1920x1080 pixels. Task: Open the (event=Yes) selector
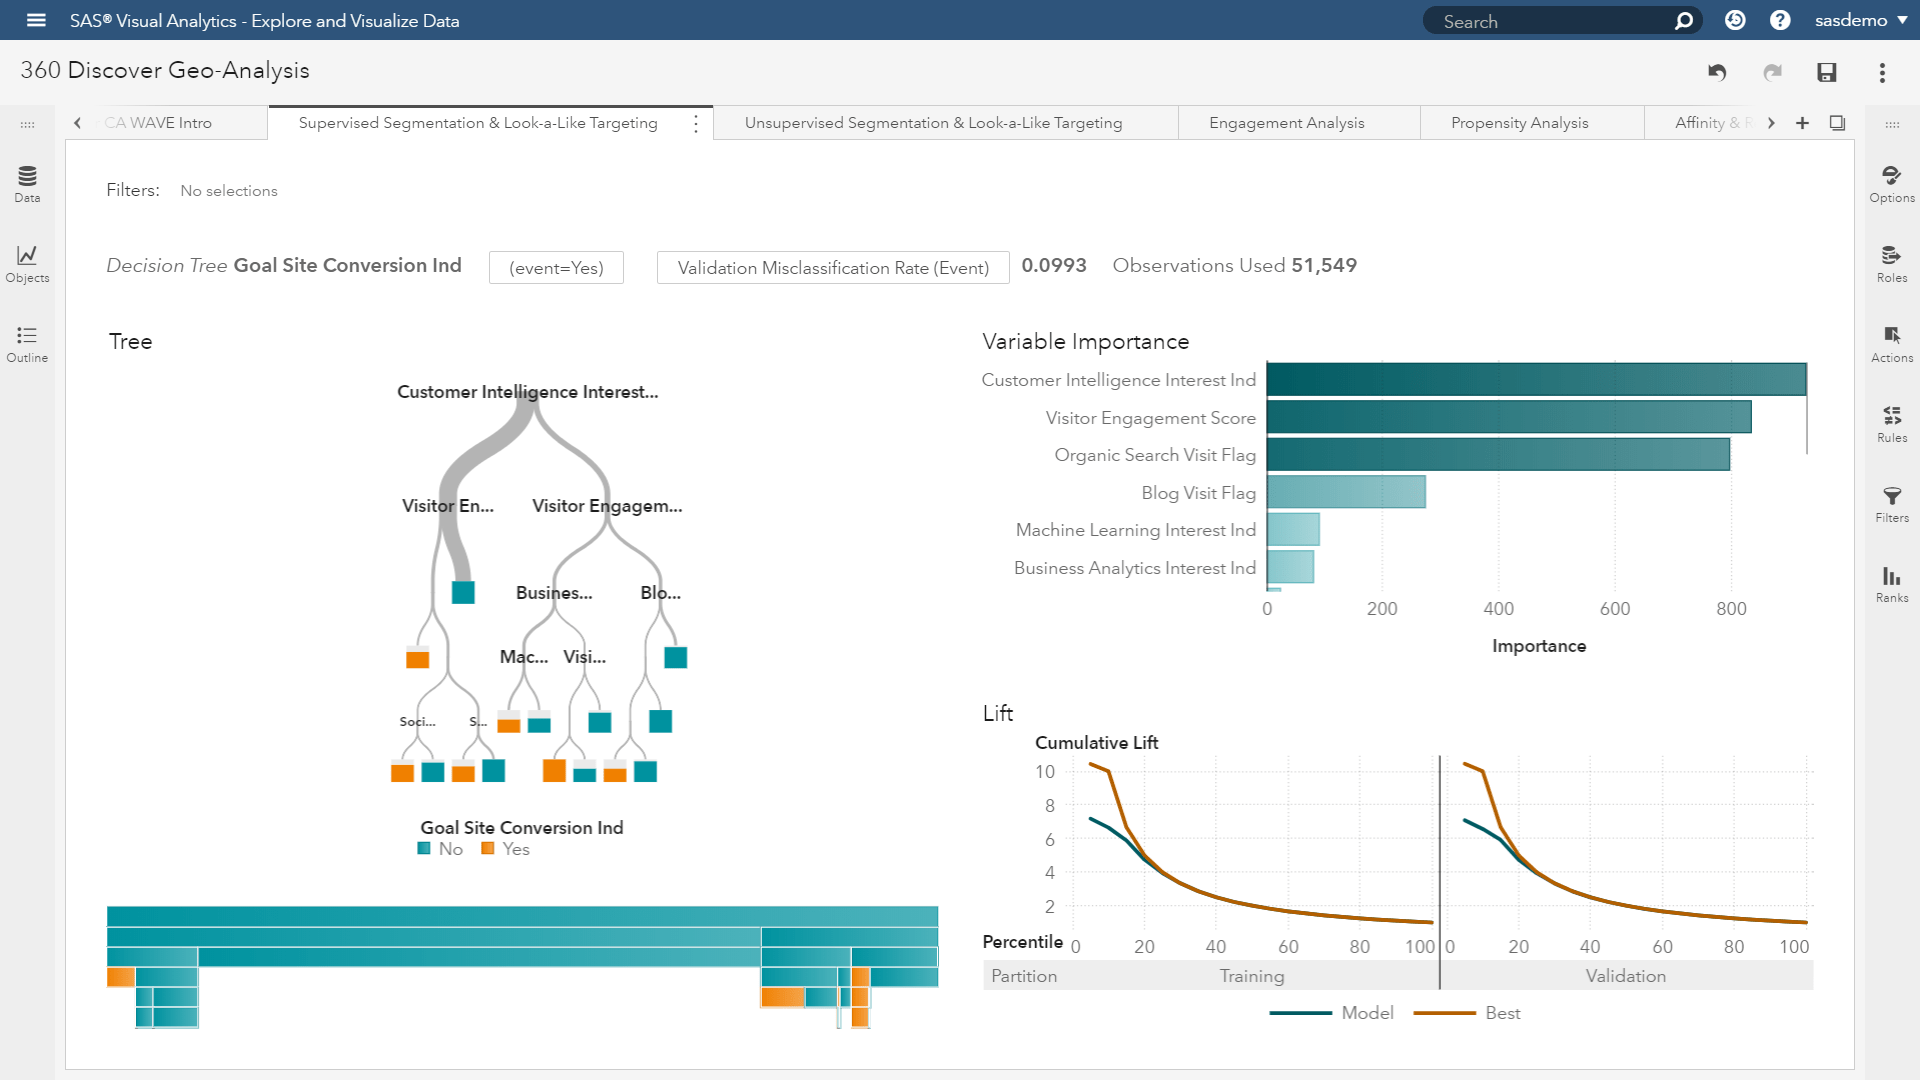pyautogui.click(x=556, y=267)
